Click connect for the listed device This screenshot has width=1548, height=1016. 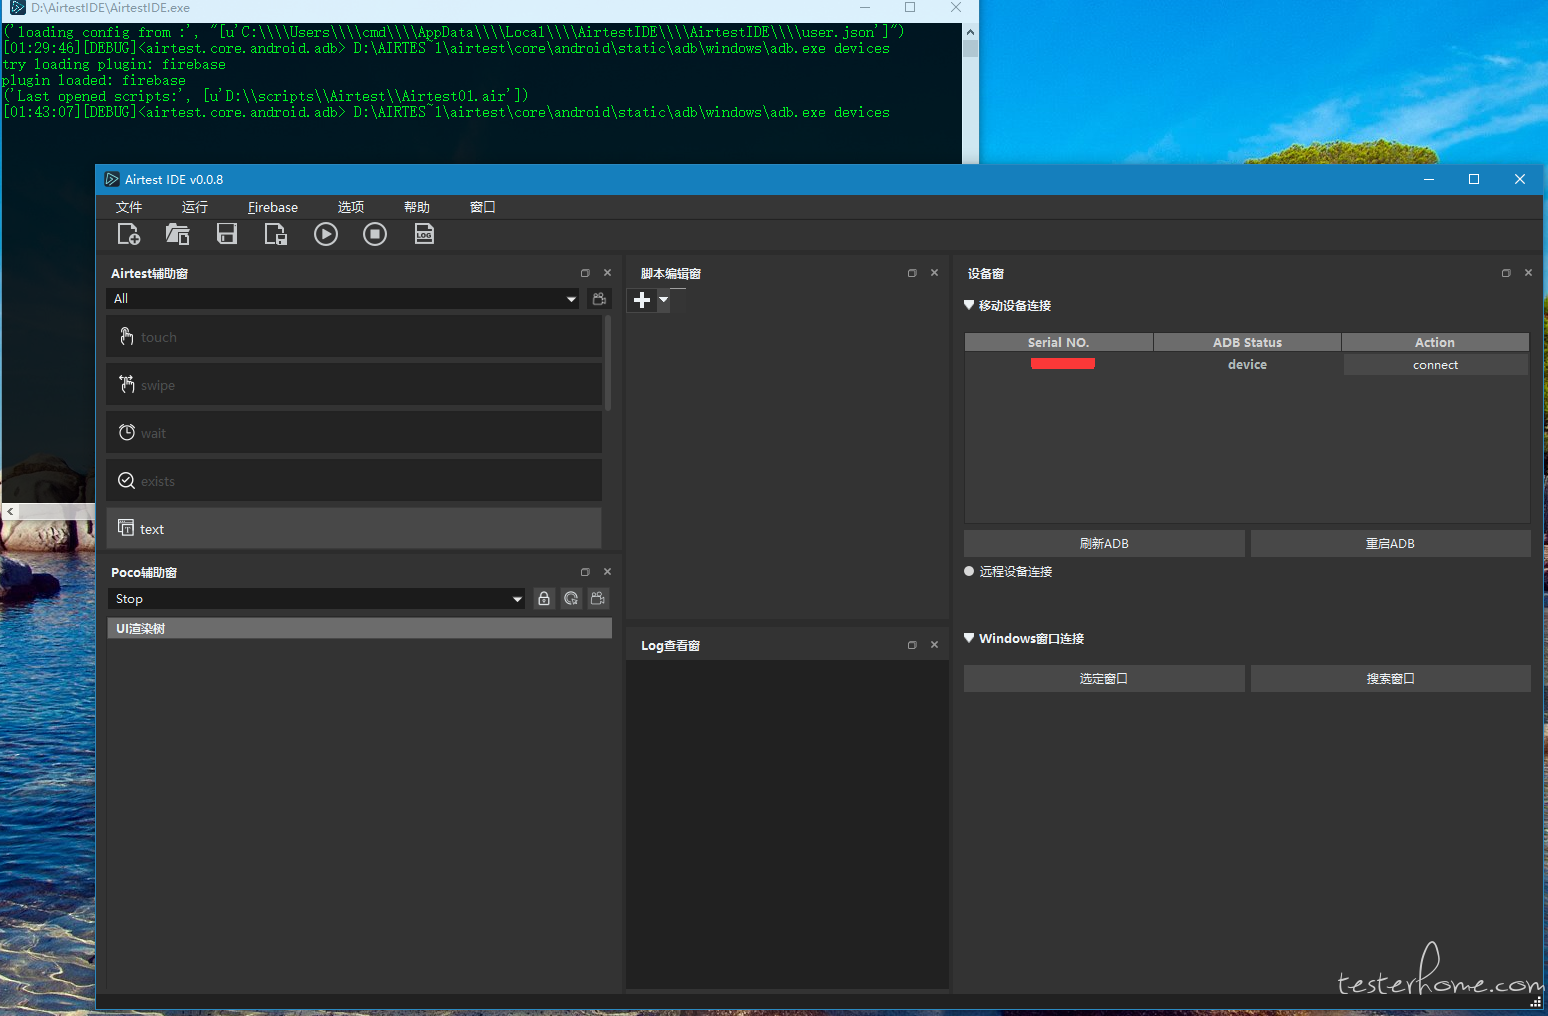pos(1435,365)
